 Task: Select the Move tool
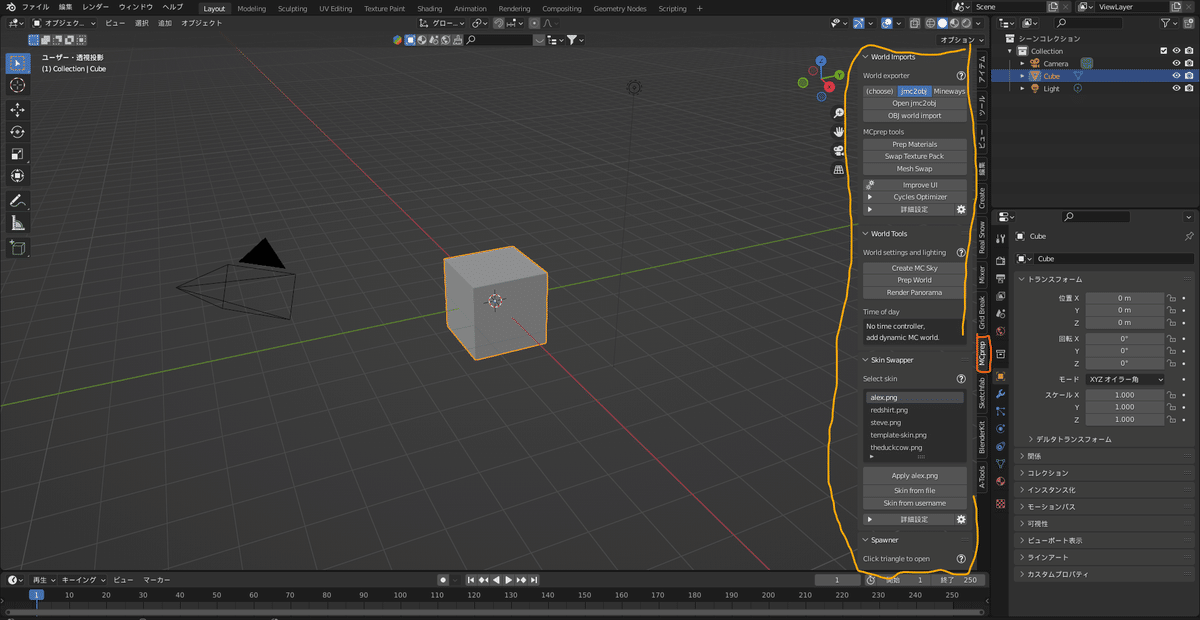click(18, 110)
